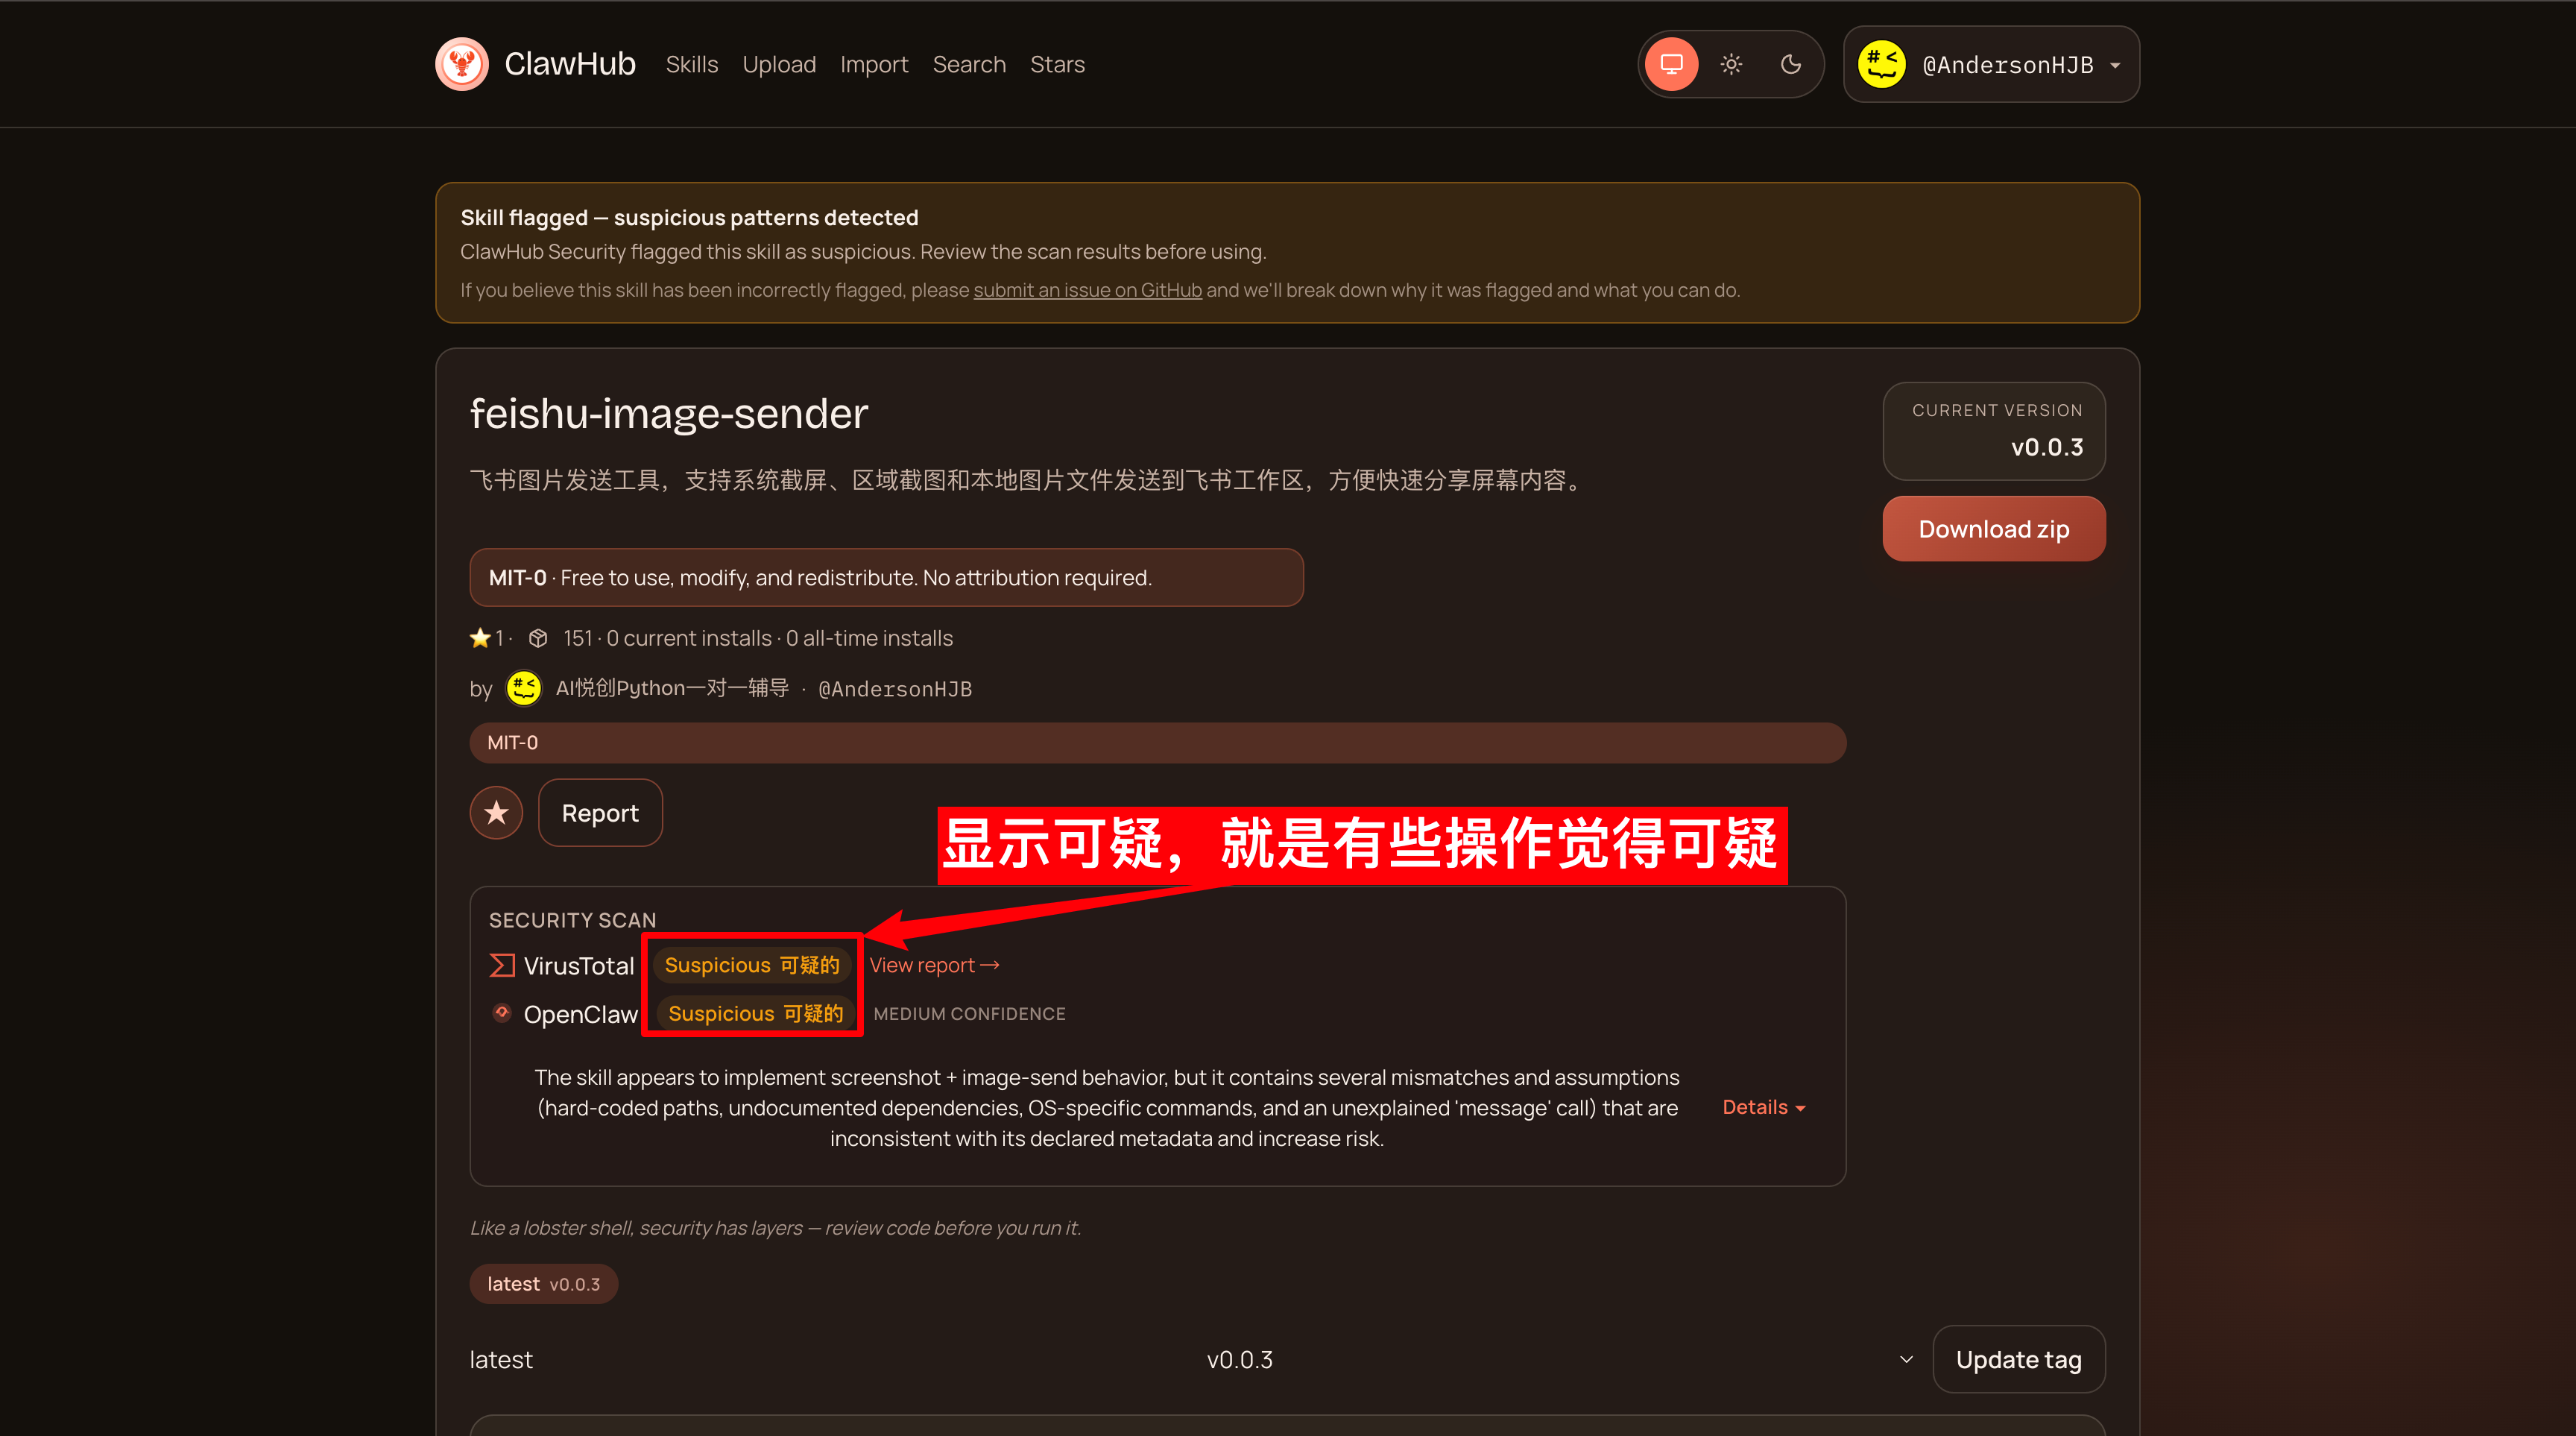
Task: Open the version dropdown showing v0.0.3
Action: pos(1559,1360)
